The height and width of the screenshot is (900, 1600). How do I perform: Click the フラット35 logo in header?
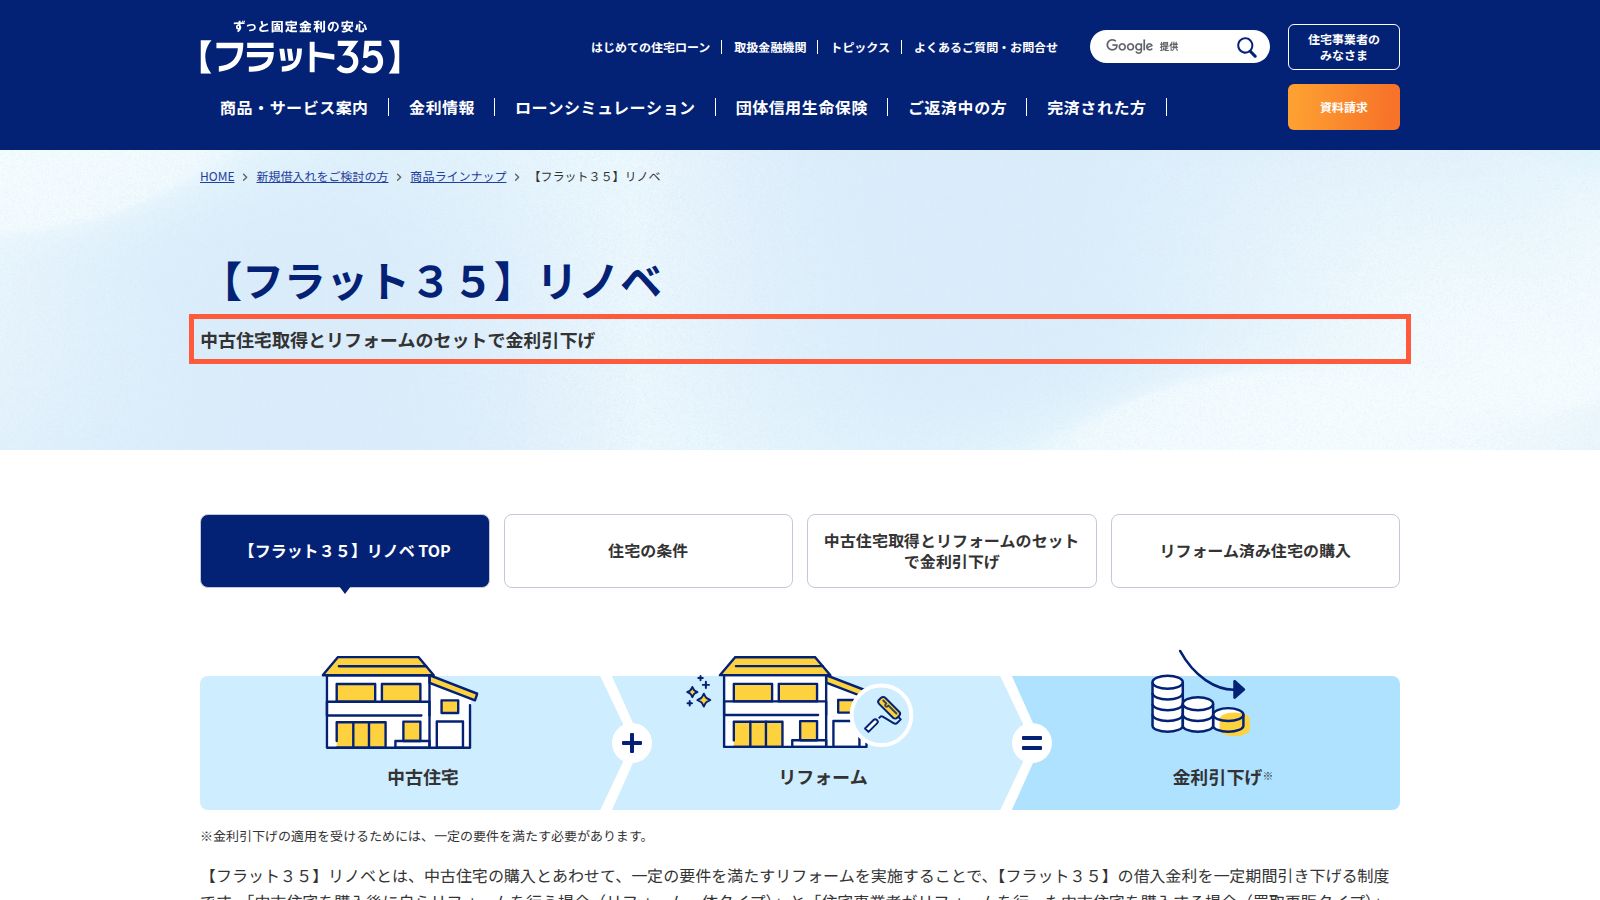pos(300,48)
